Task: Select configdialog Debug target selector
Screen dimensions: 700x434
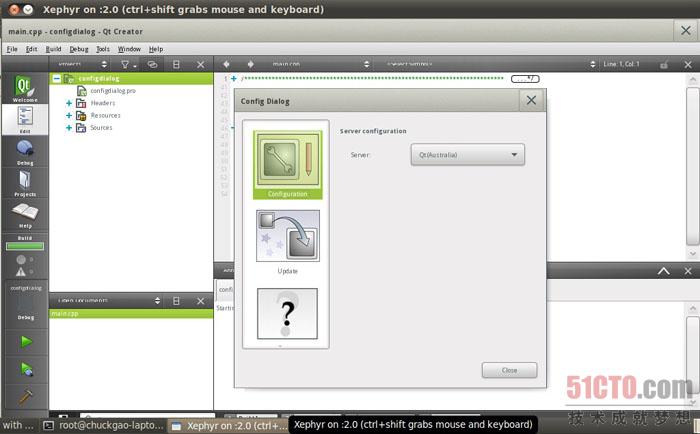Action: (26, 304)
